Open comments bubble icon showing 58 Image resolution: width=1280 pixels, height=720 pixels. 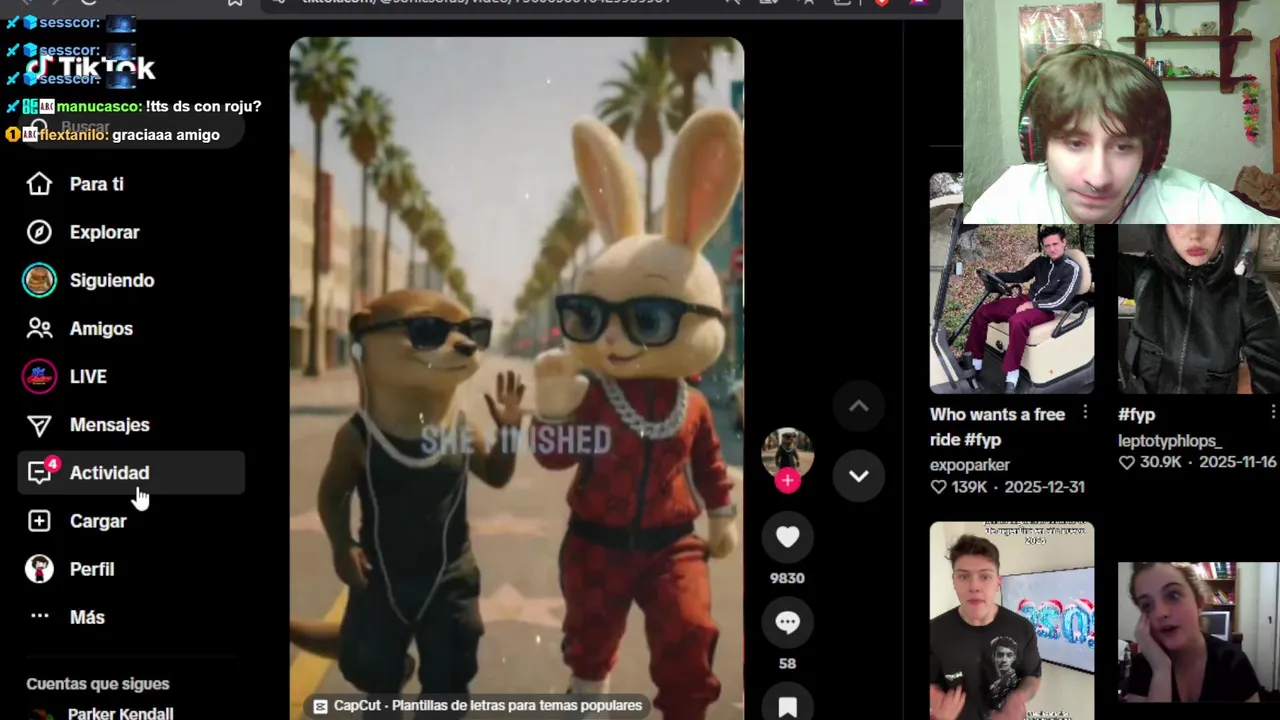(787, 622)
